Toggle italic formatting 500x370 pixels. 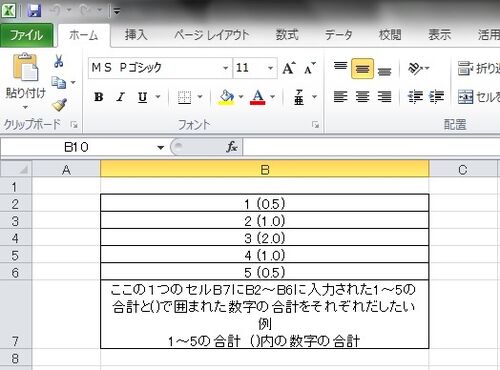coord(121,97)
